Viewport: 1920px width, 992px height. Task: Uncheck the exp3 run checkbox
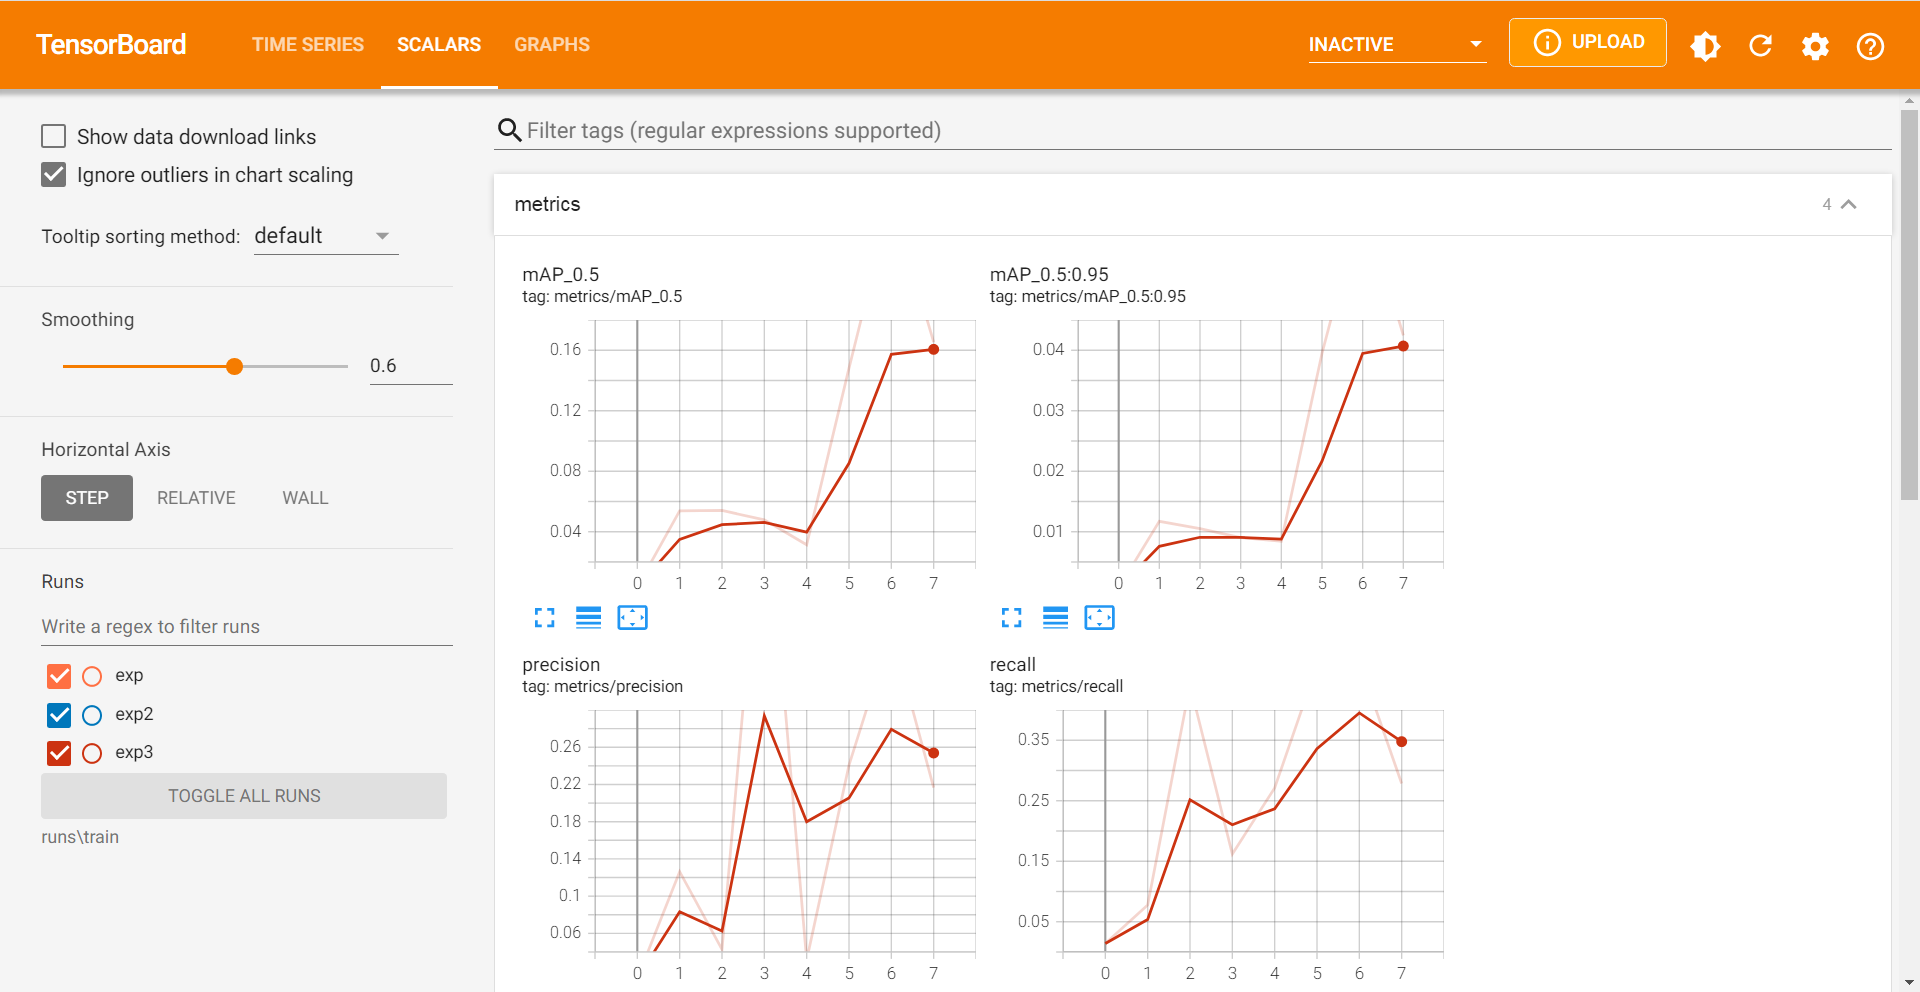(59, 753)
